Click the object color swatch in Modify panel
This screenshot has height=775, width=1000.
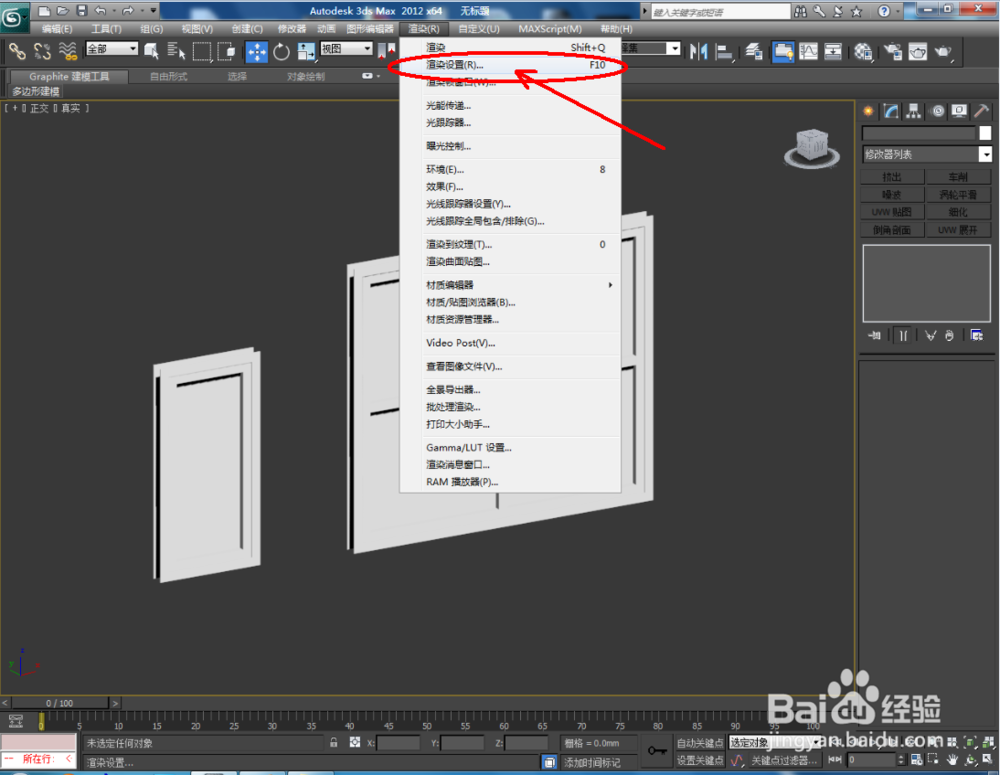[x=985, y=133]
